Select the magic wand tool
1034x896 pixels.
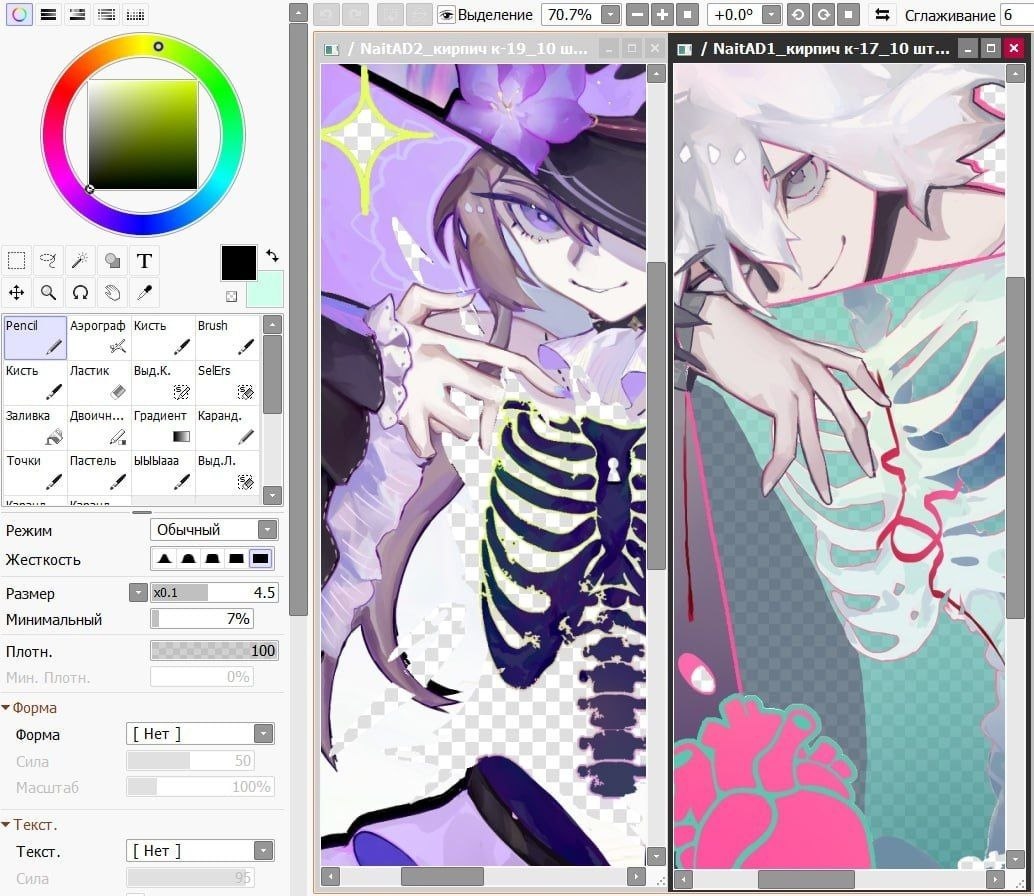click(80, 261)
